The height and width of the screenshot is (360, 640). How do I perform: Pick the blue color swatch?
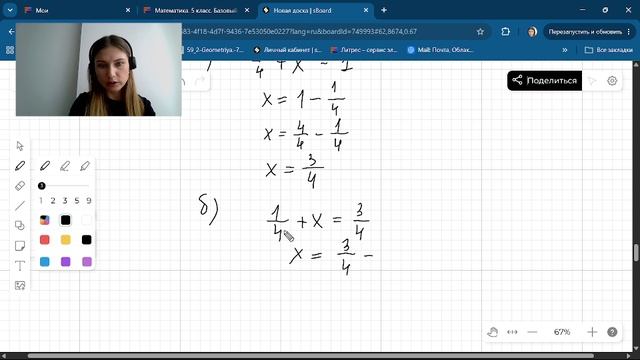(45, 261)
